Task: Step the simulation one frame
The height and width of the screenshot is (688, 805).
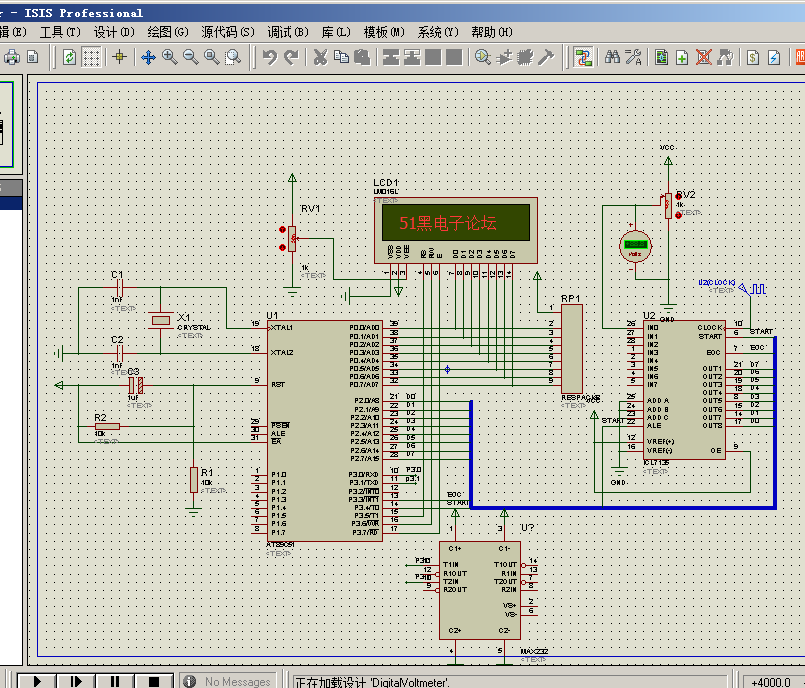Action: (75, 681)
